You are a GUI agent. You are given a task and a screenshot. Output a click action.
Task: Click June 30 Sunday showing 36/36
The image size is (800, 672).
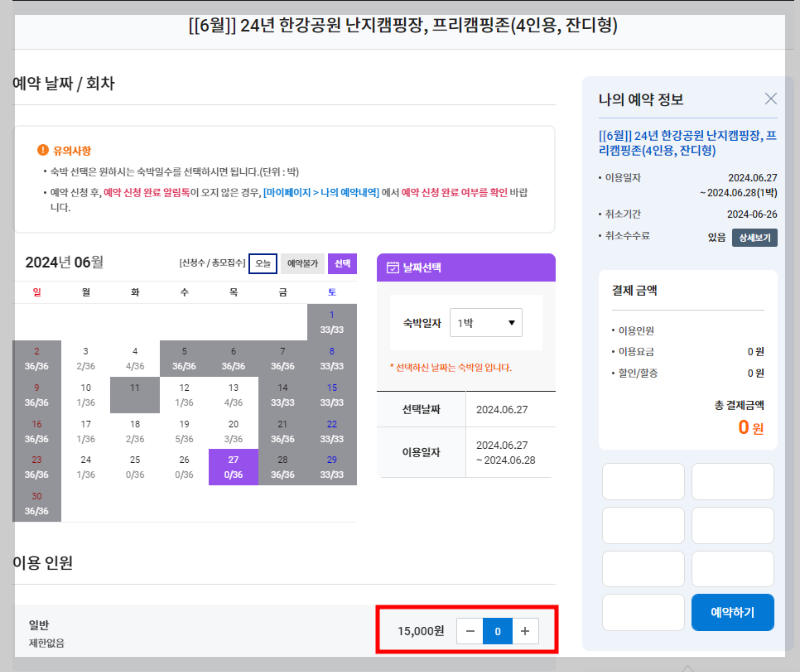pos(37,504)
